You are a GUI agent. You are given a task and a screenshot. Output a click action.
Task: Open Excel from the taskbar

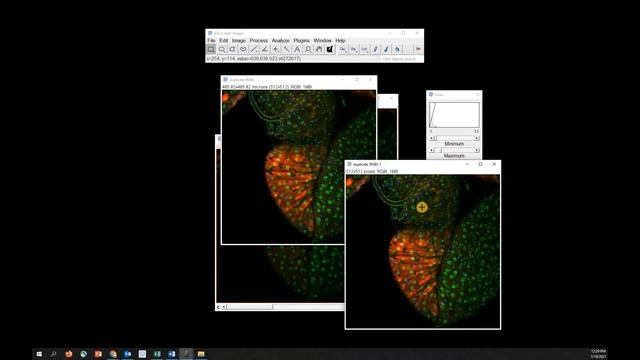click(157, 354)
